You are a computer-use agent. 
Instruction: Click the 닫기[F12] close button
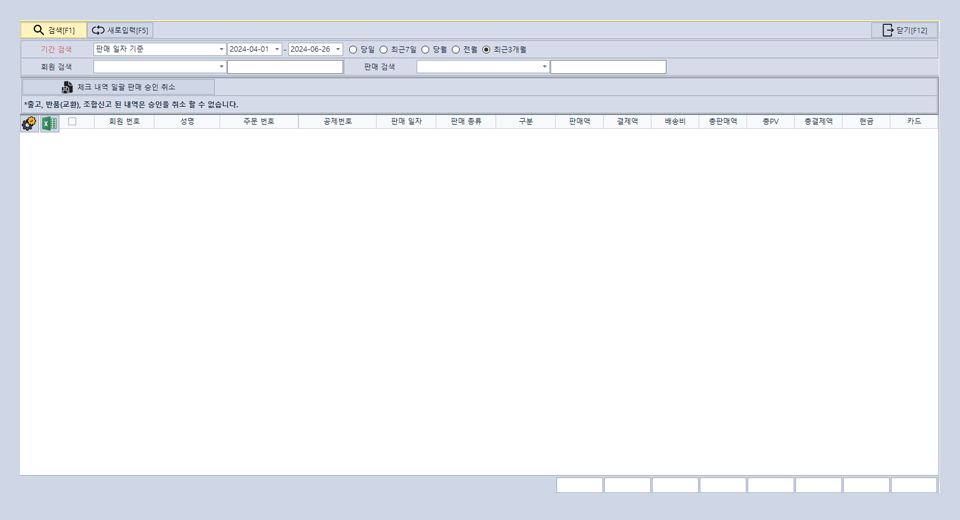pyautogui.click(x=904, y=30)
